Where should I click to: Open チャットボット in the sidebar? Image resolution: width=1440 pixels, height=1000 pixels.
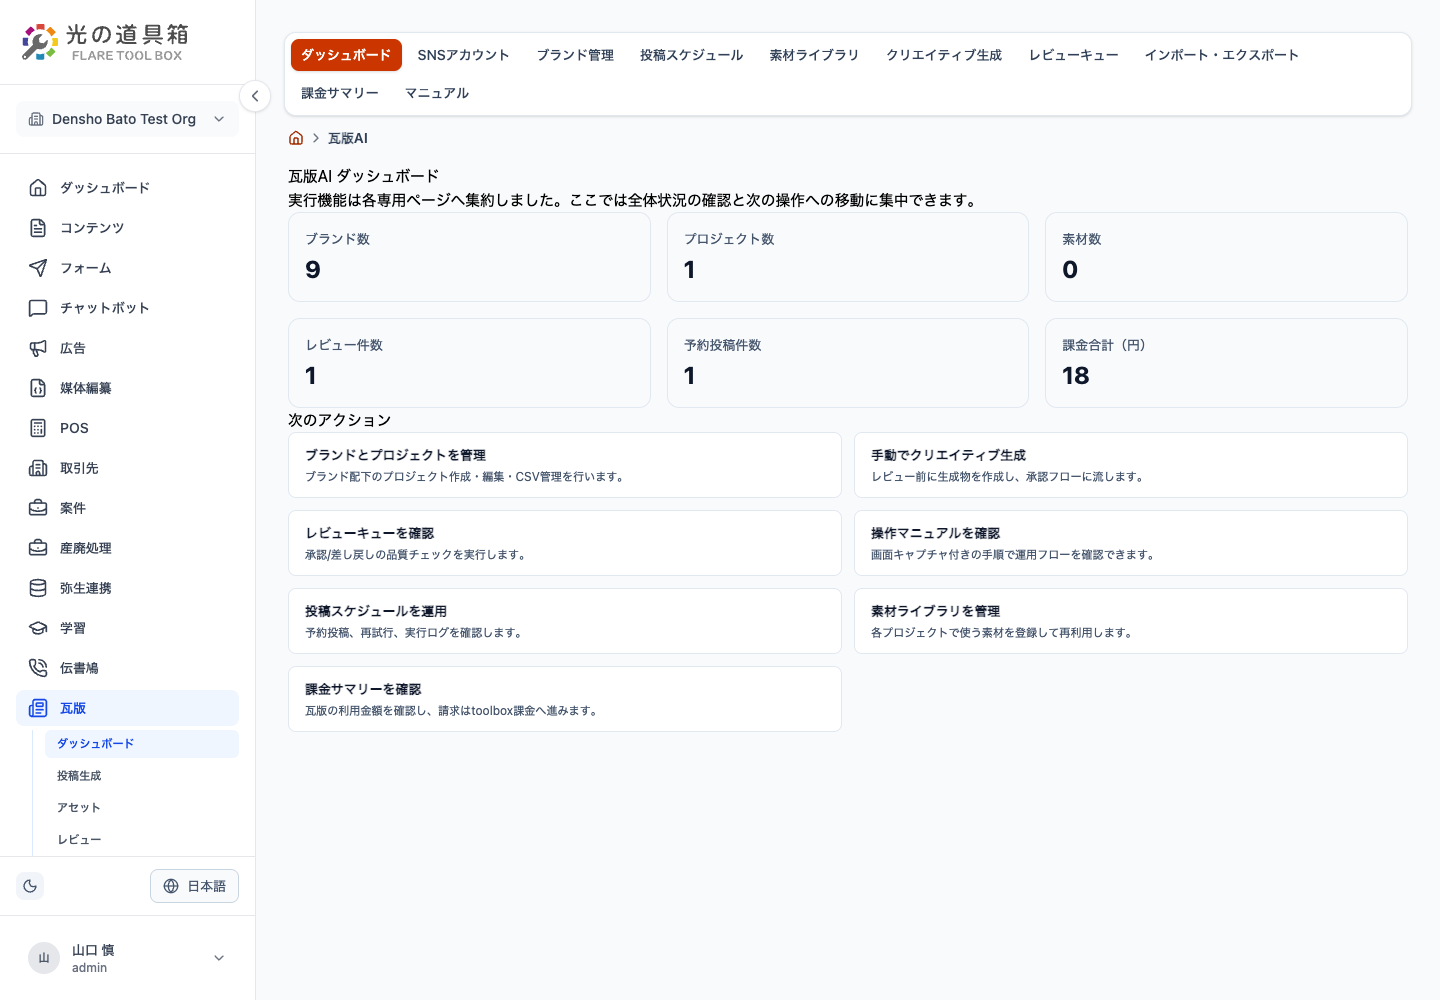pos(127,308)
